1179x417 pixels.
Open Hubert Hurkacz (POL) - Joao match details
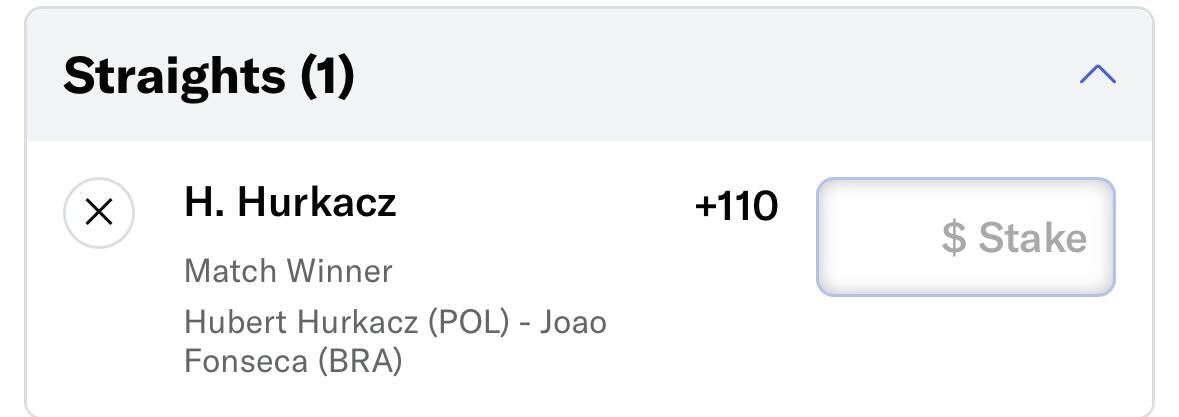(396, 322)
